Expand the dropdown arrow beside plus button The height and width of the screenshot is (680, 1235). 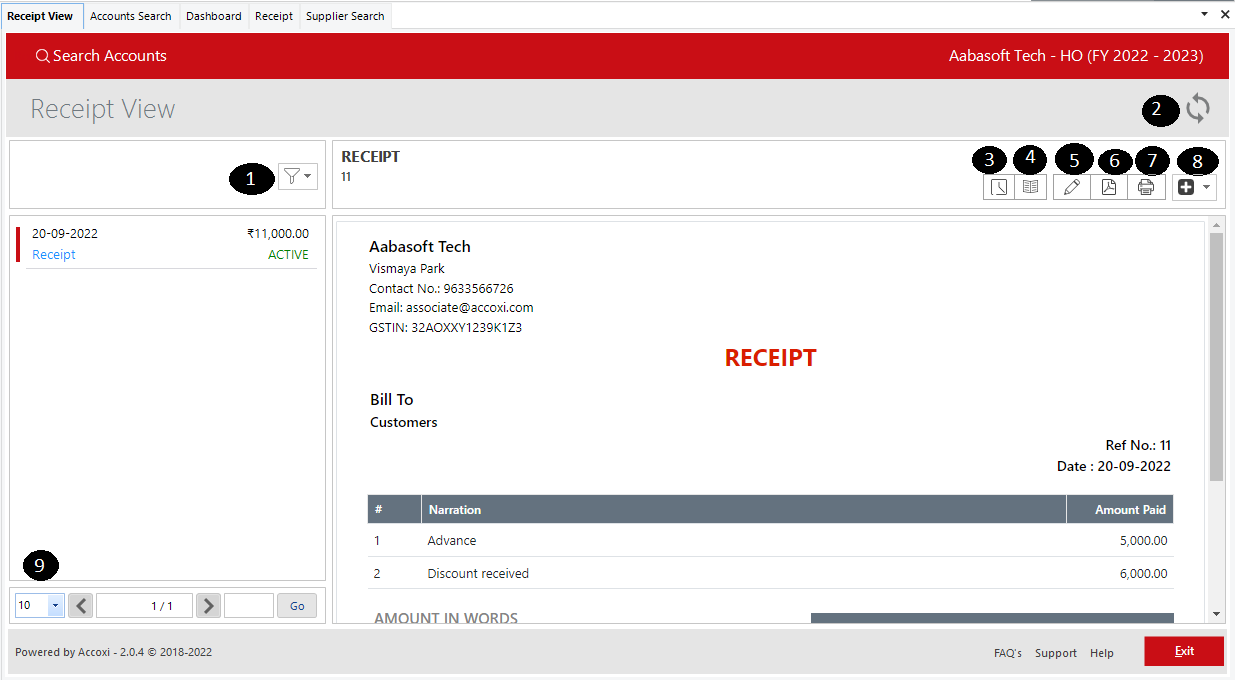coord(1207,187)
